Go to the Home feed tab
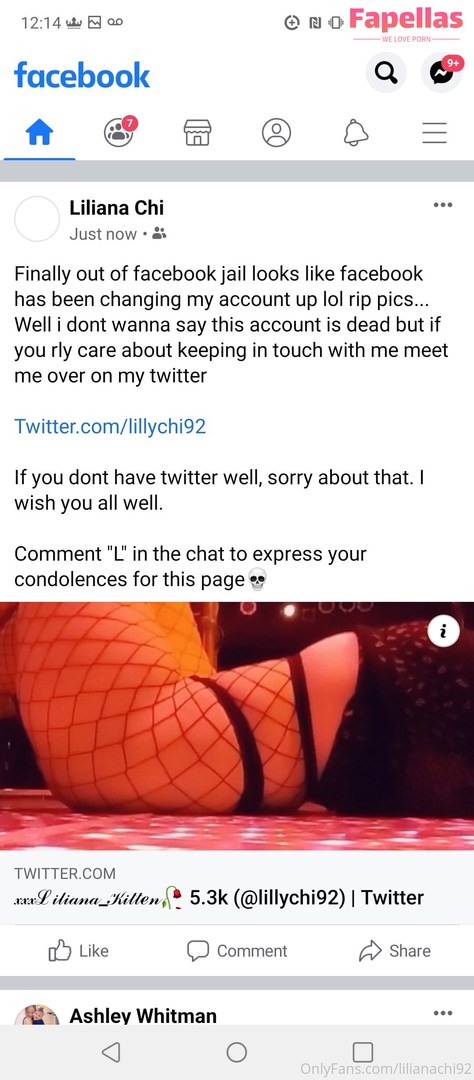The width and height of the screenshot is (474, 1080). pos(39,132)
